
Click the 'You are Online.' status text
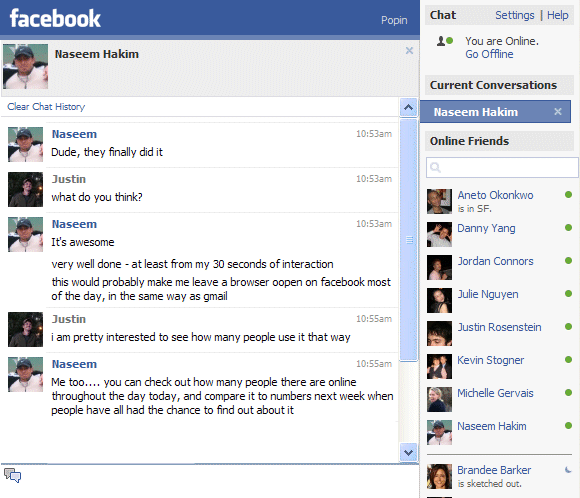click(x=502, y=41)
